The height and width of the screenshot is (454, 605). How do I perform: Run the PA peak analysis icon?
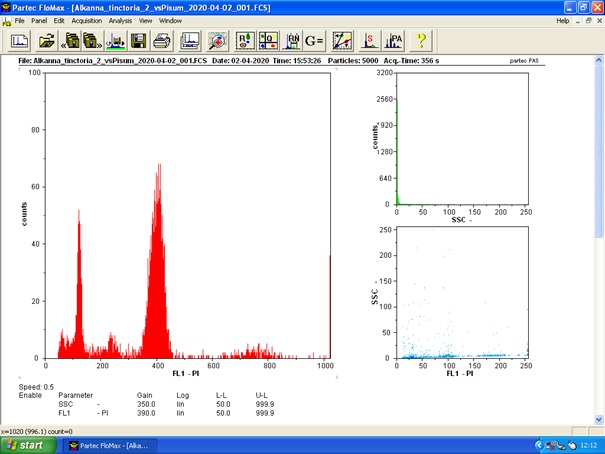tap(393, 41)
